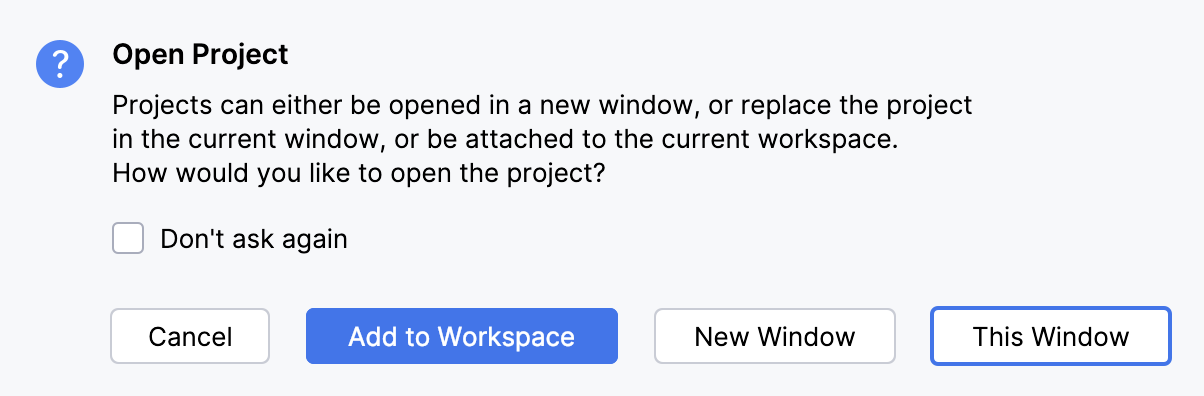Attach project via Add to Workspace
This screenshot has width=1204, height=396.
click(x=462, y=336)
